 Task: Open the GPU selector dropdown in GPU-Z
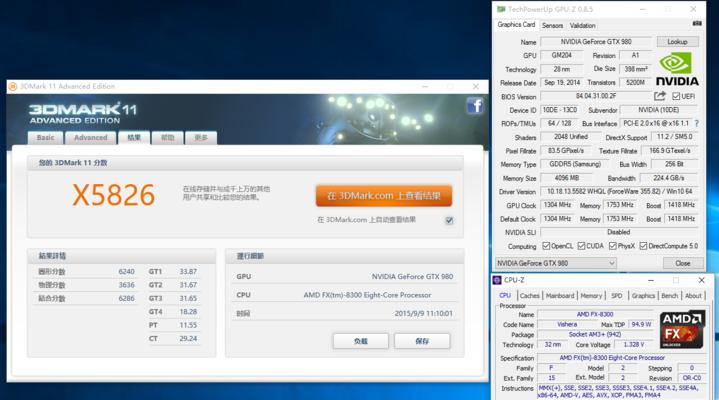pos(556,263)
